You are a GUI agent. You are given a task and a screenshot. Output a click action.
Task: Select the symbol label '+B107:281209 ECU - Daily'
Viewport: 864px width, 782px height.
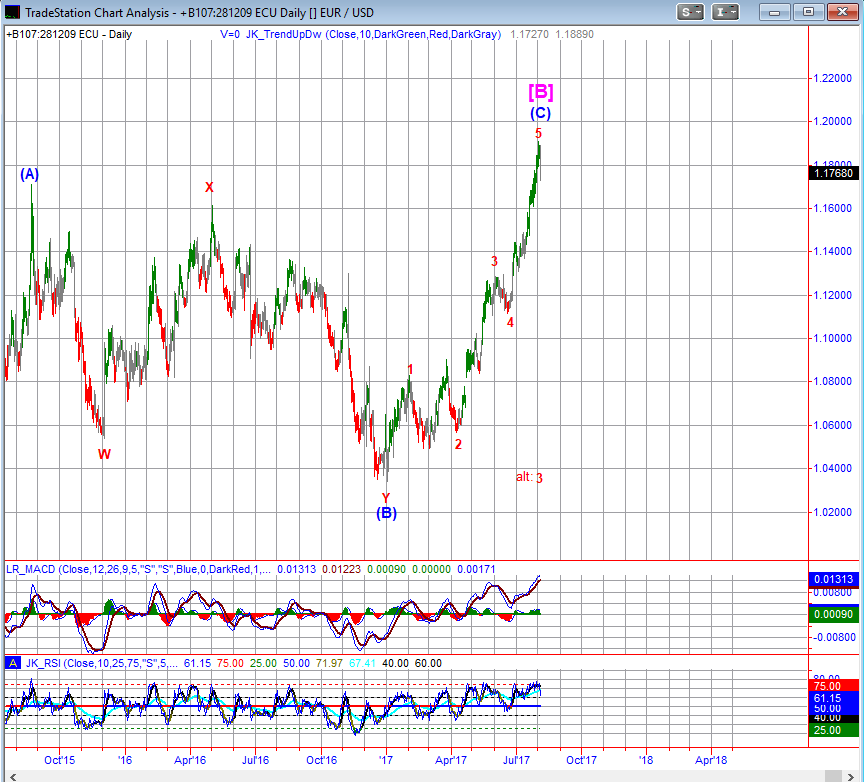(x=69, y=34)
